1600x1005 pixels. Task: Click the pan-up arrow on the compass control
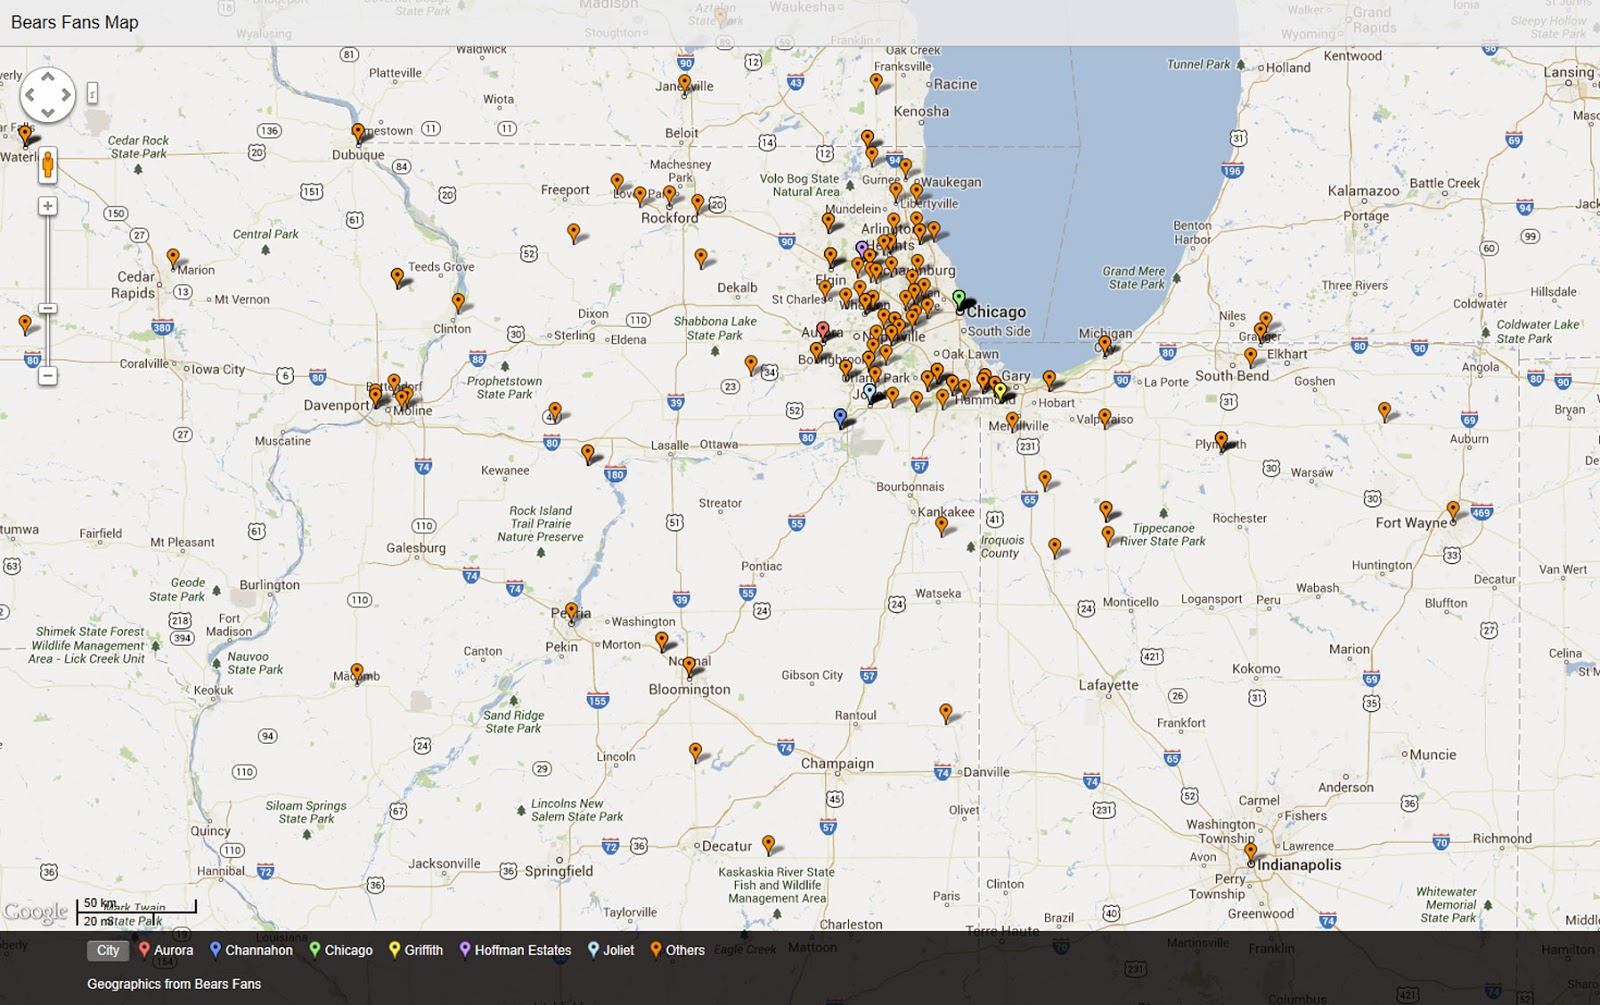47,75
